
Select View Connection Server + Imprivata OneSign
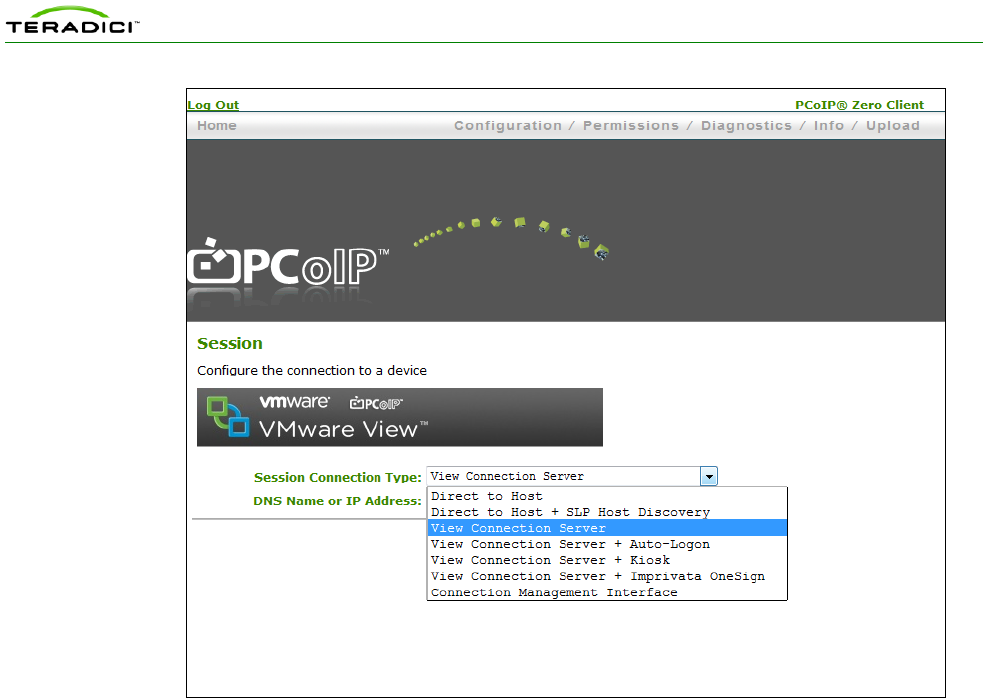(x=607, y=576)
